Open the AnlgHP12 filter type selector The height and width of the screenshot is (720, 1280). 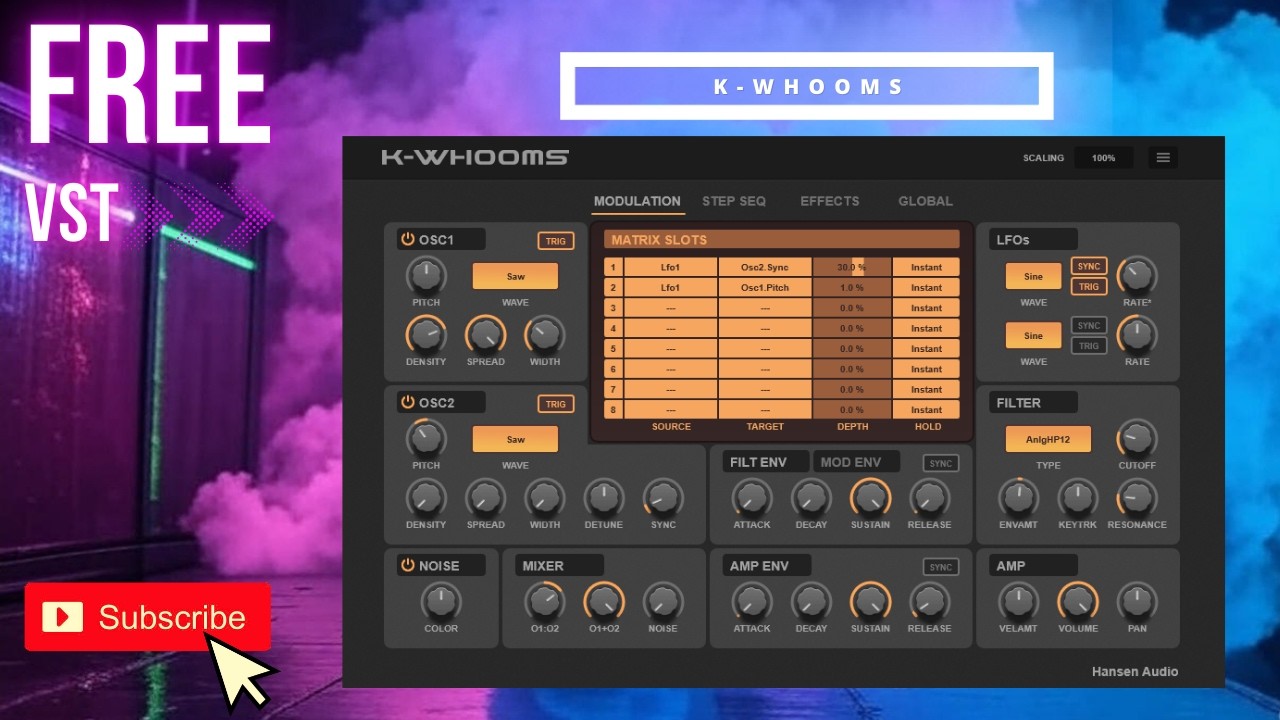pos(1048,439)
